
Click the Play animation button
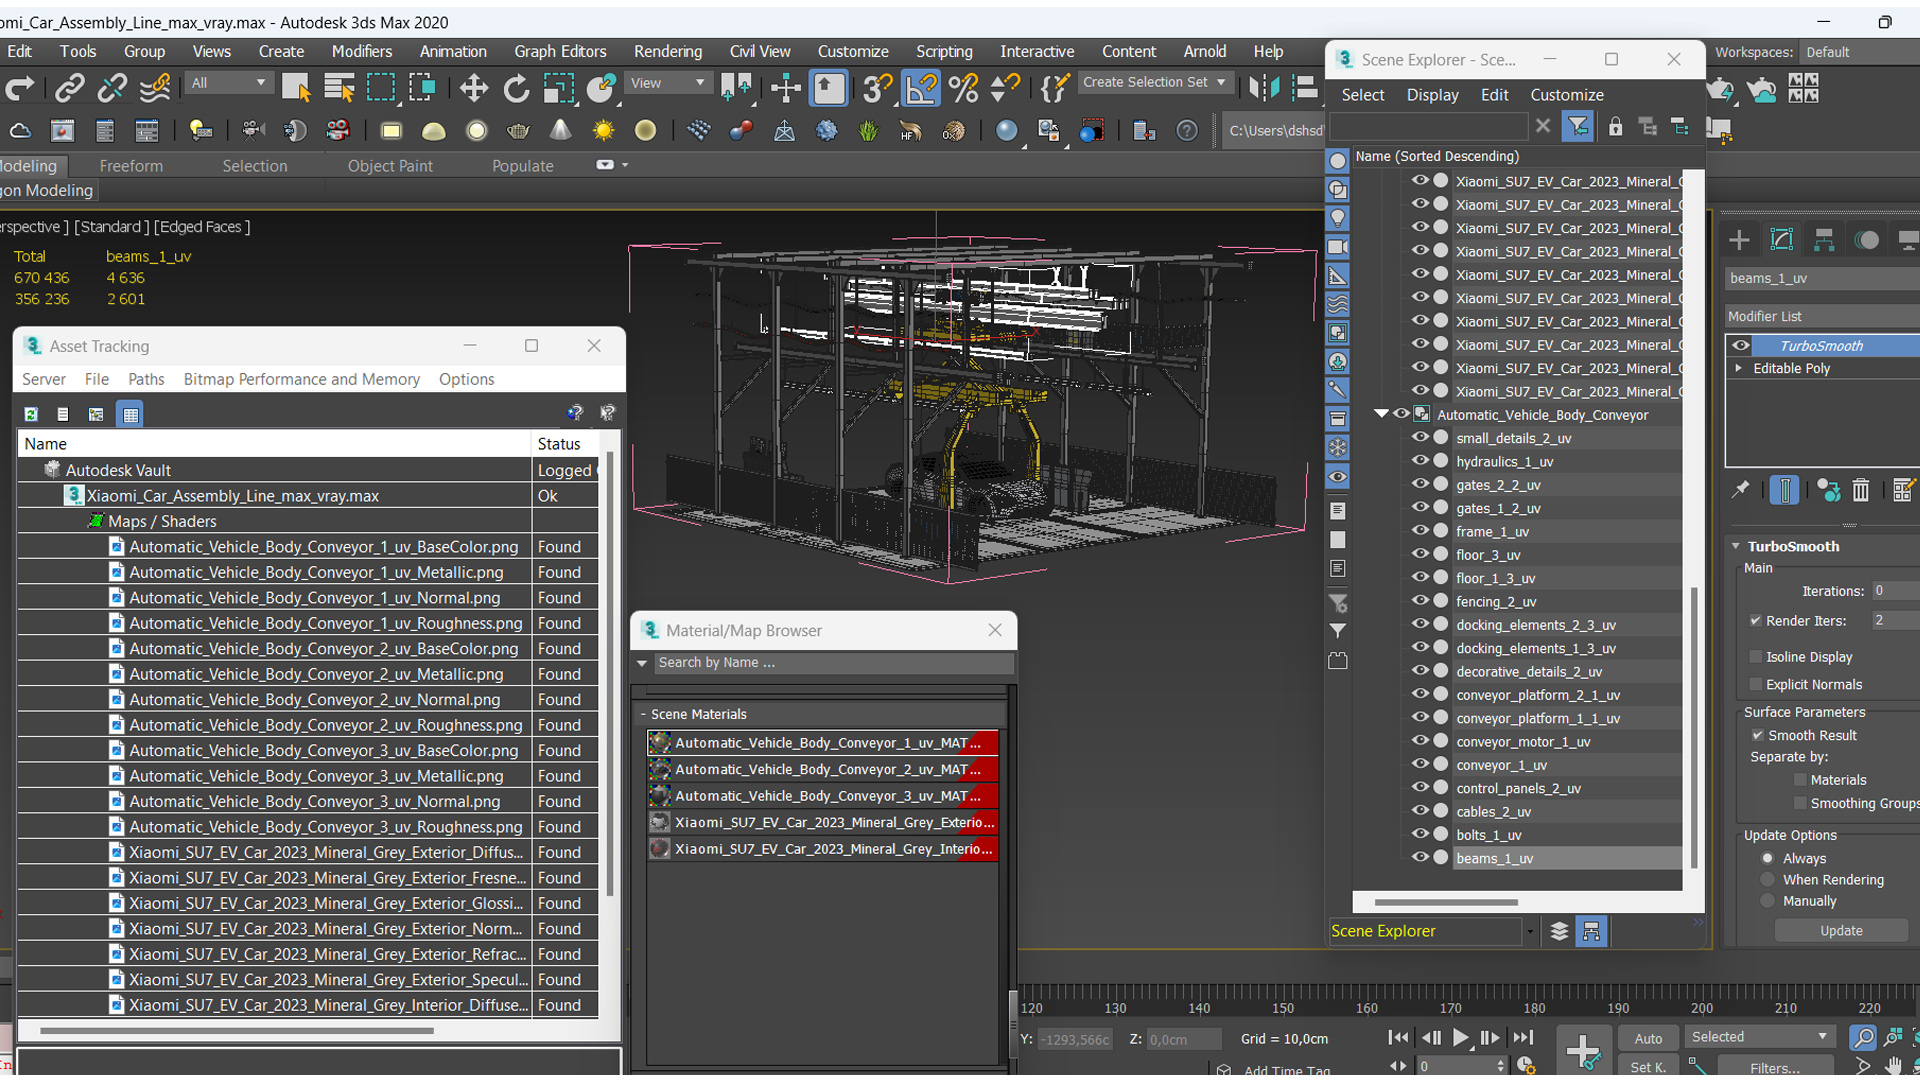pyautogui.click(x=1460, y=1038)
